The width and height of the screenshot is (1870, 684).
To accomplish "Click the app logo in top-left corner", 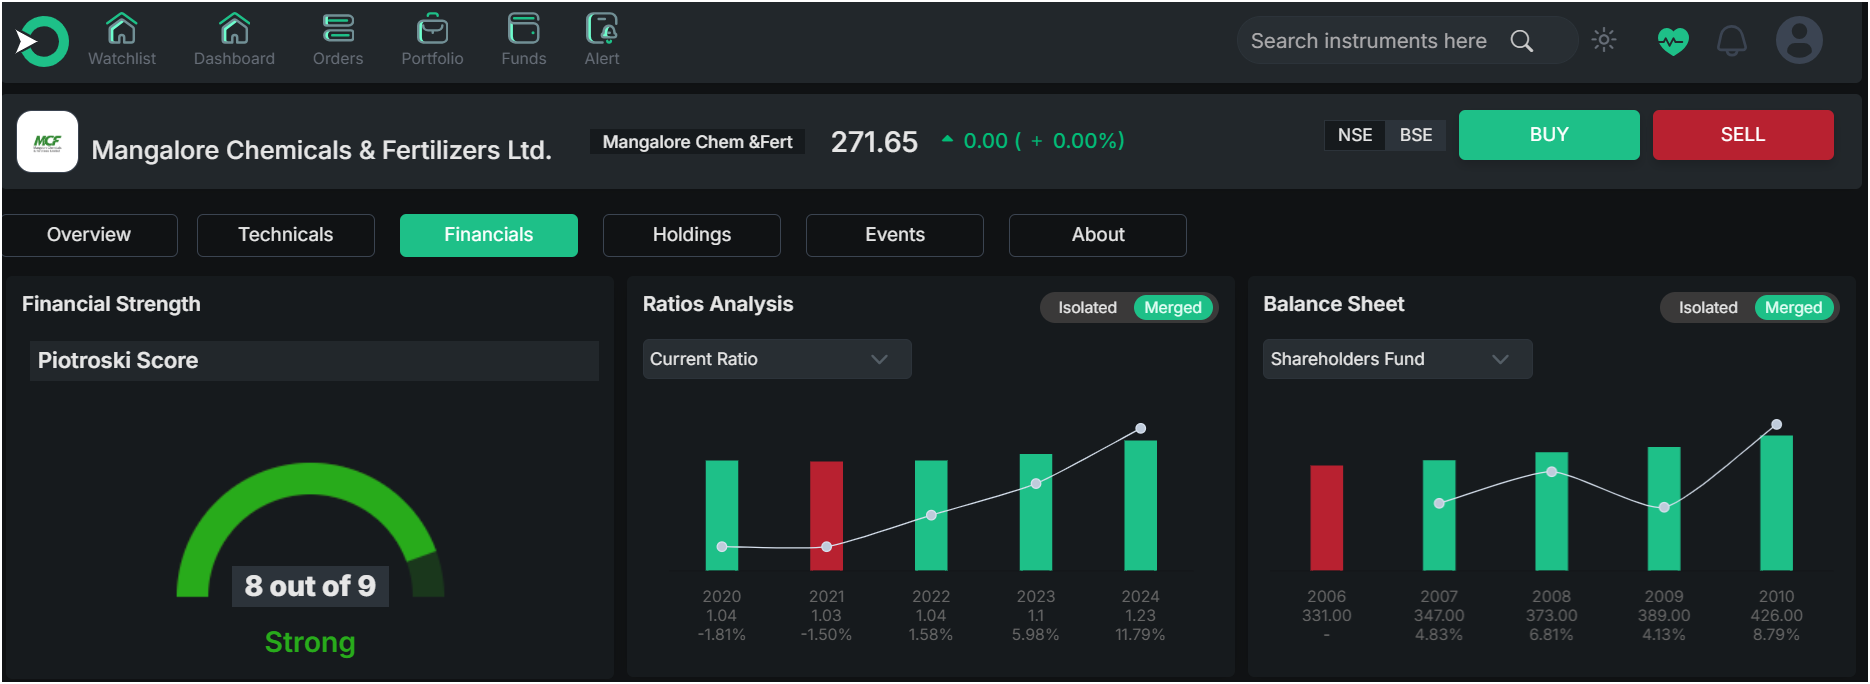I will pyautogui.click(x=42, y=41).
